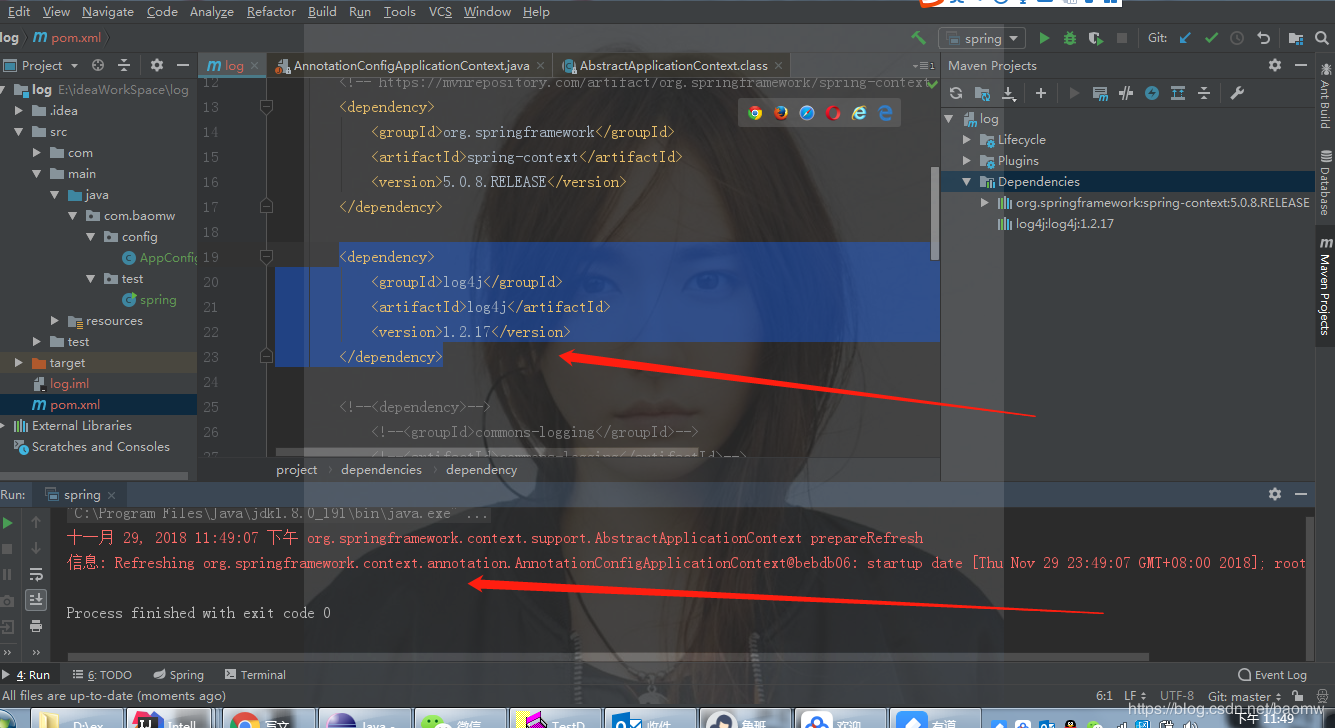Screen dimensions: 1335x728
Task: Click the green hammer Build Project icon
Action: (x=918, y=38)
